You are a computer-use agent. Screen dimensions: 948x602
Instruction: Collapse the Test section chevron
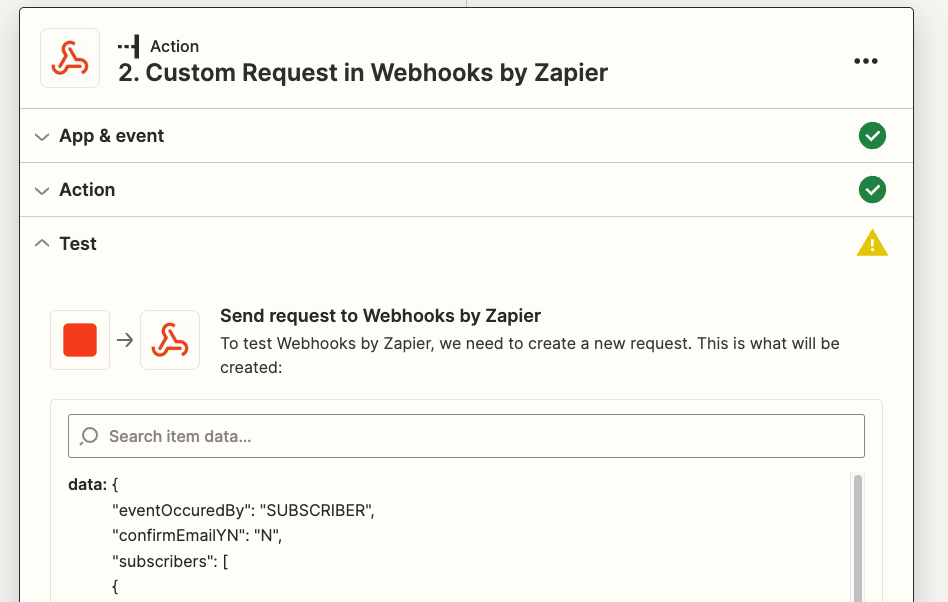(41, 243)
